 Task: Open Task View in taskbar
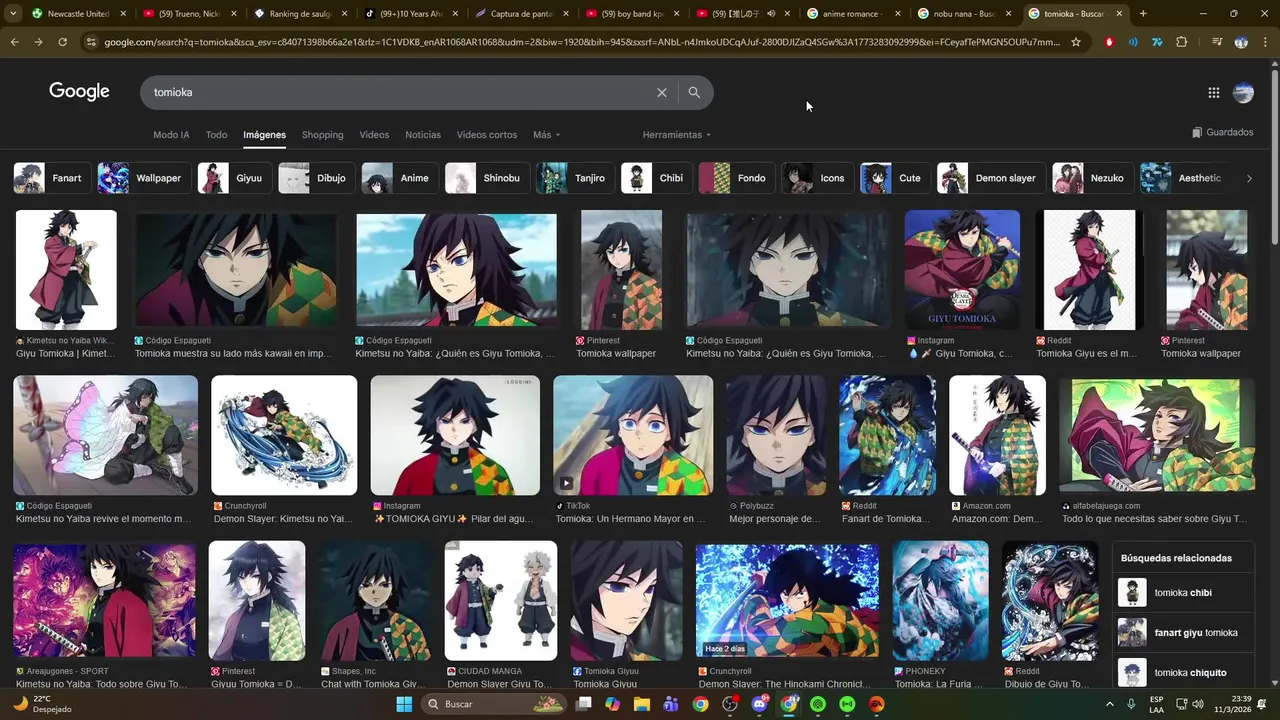tap(583, 704)
